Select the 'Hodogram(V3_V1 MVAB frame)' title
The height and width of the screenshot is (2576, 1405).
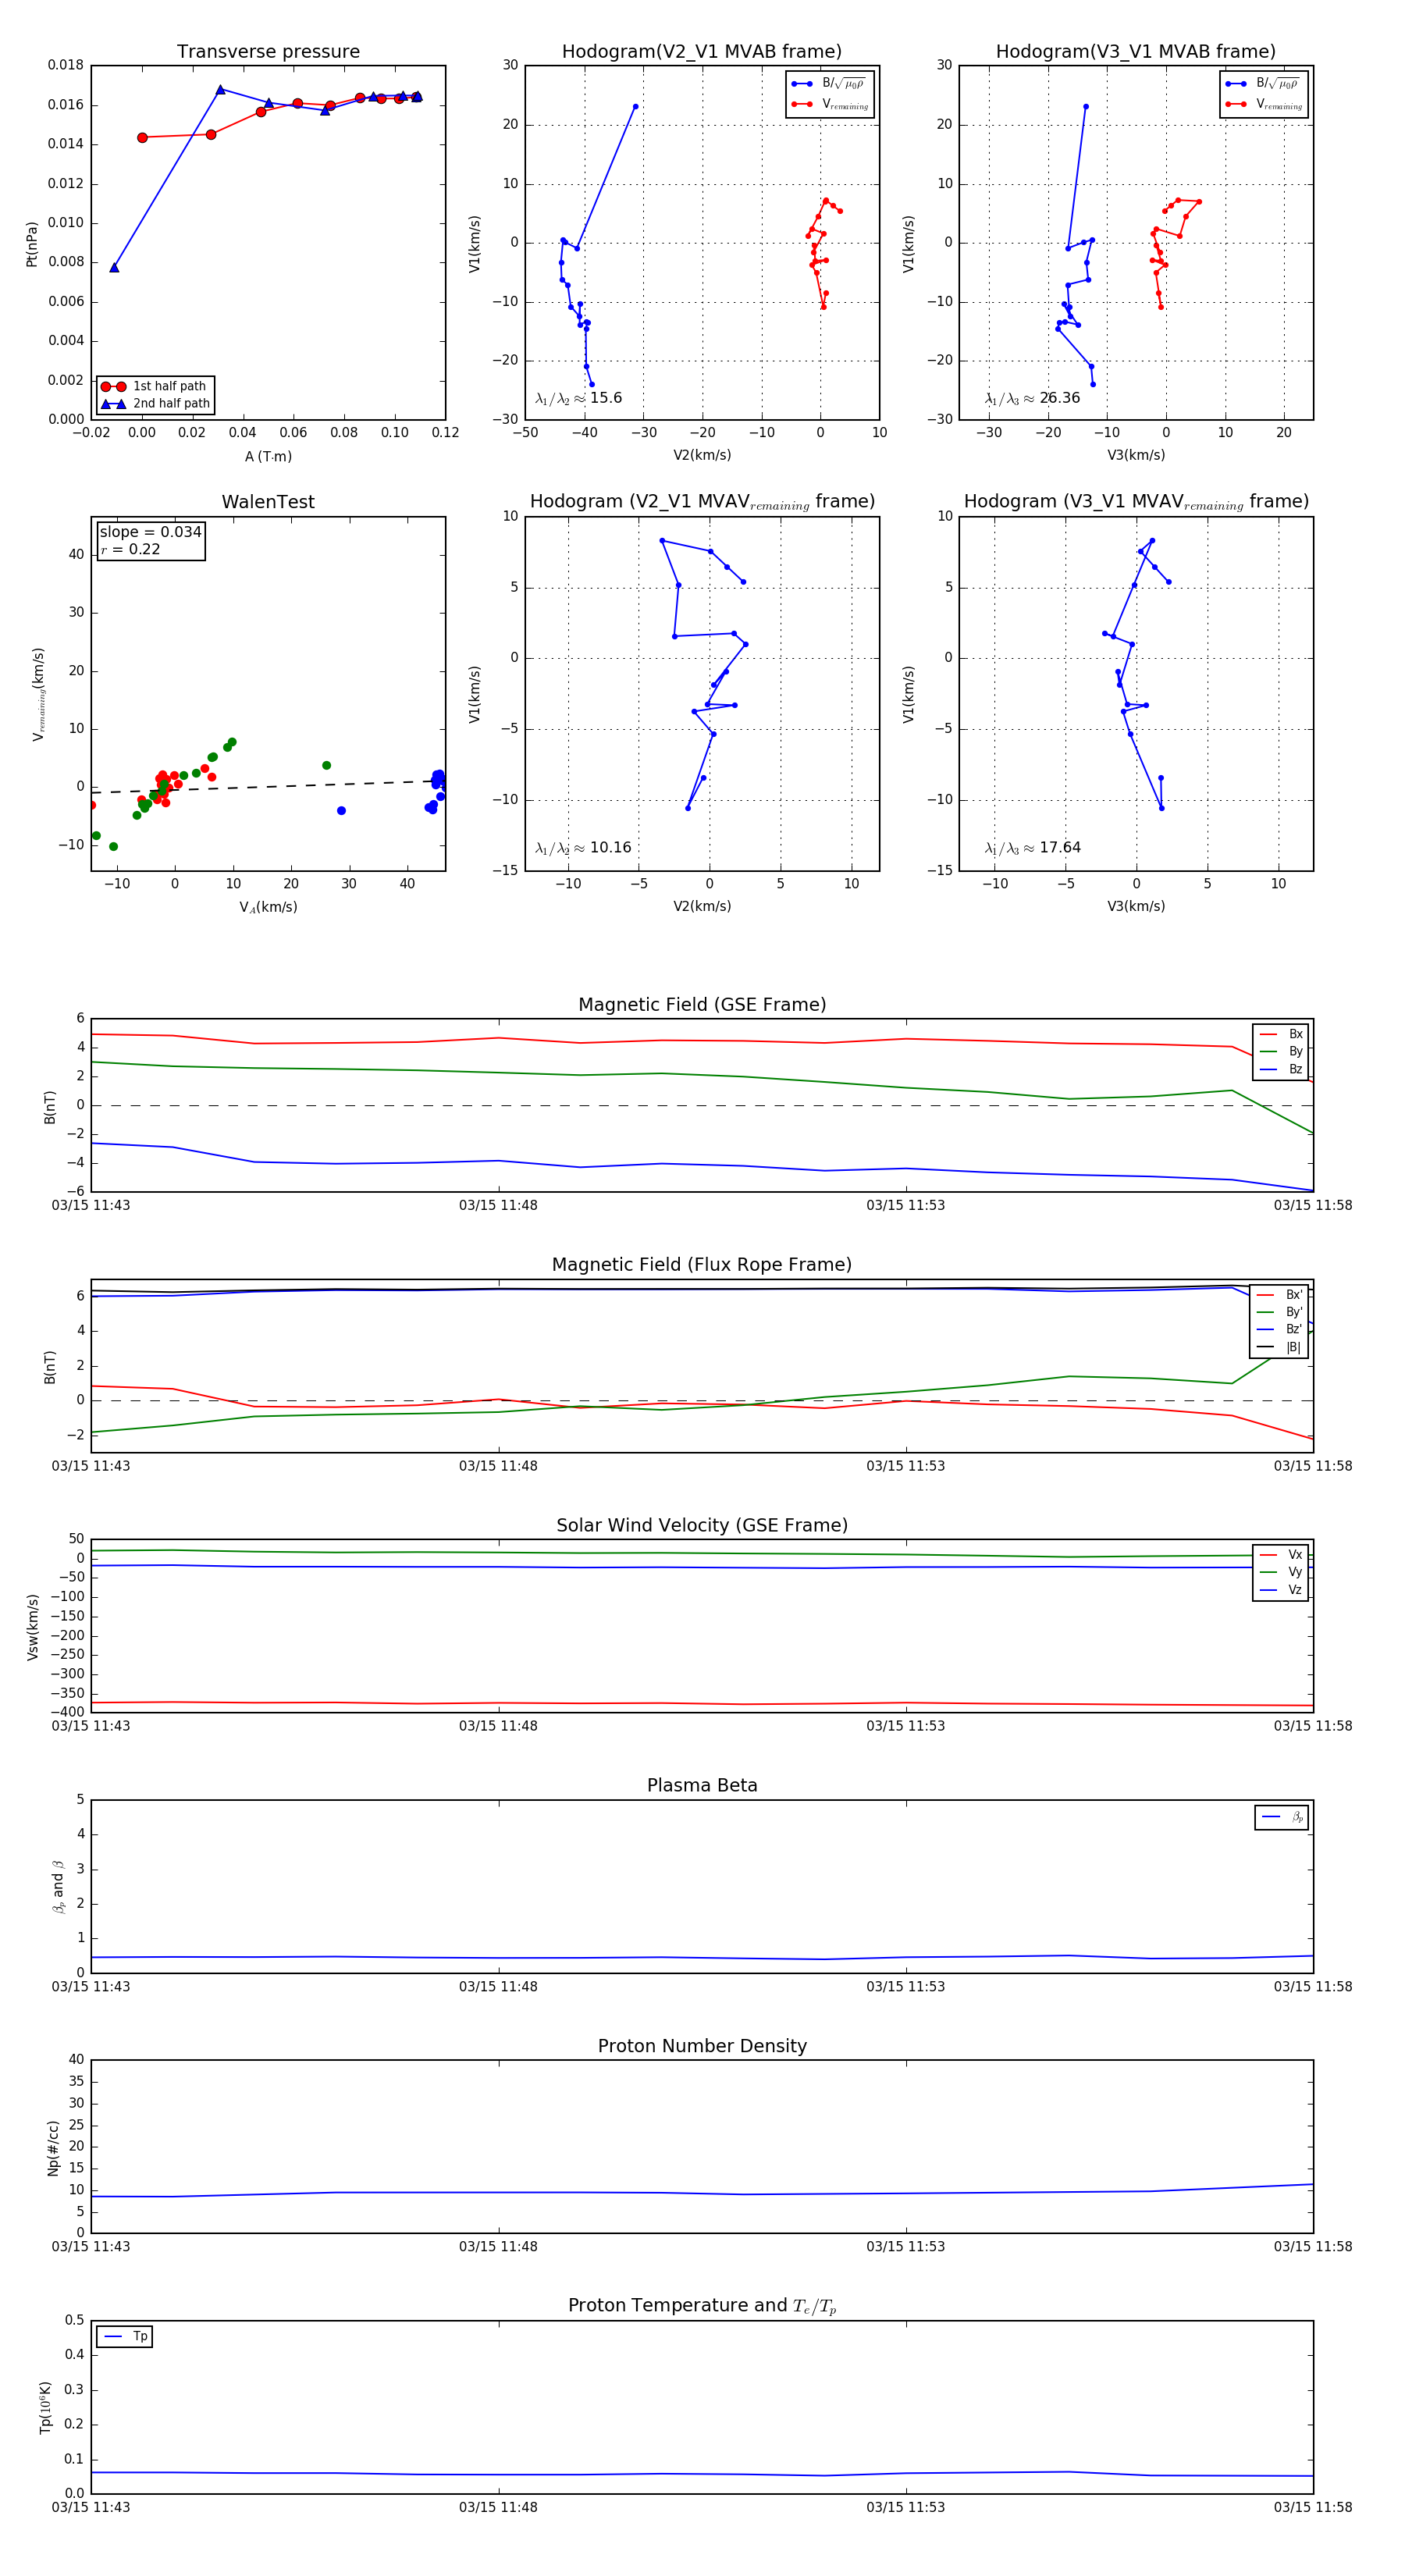click(1136, 52)
